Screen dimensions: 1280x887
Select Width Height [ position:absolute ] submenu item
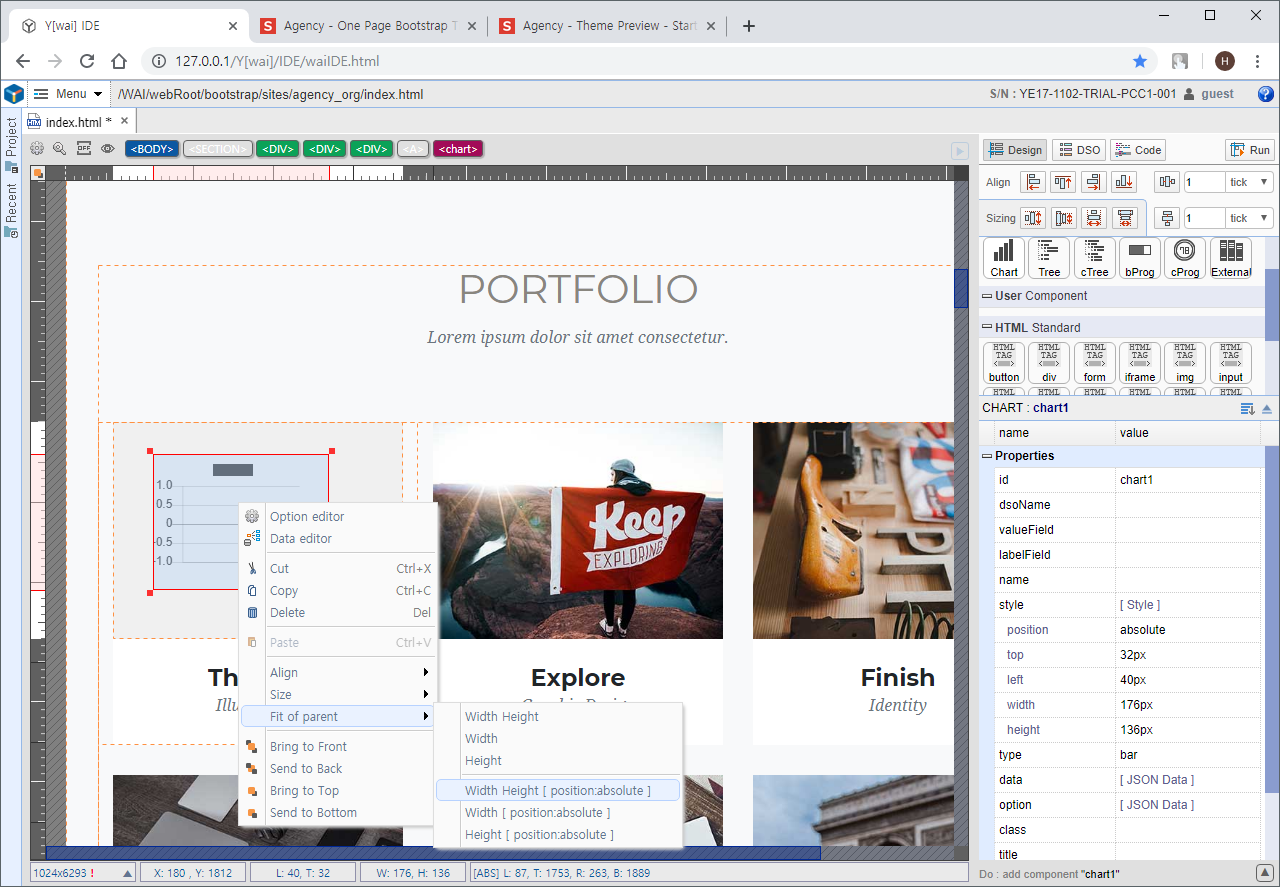(x=557, y=791)
